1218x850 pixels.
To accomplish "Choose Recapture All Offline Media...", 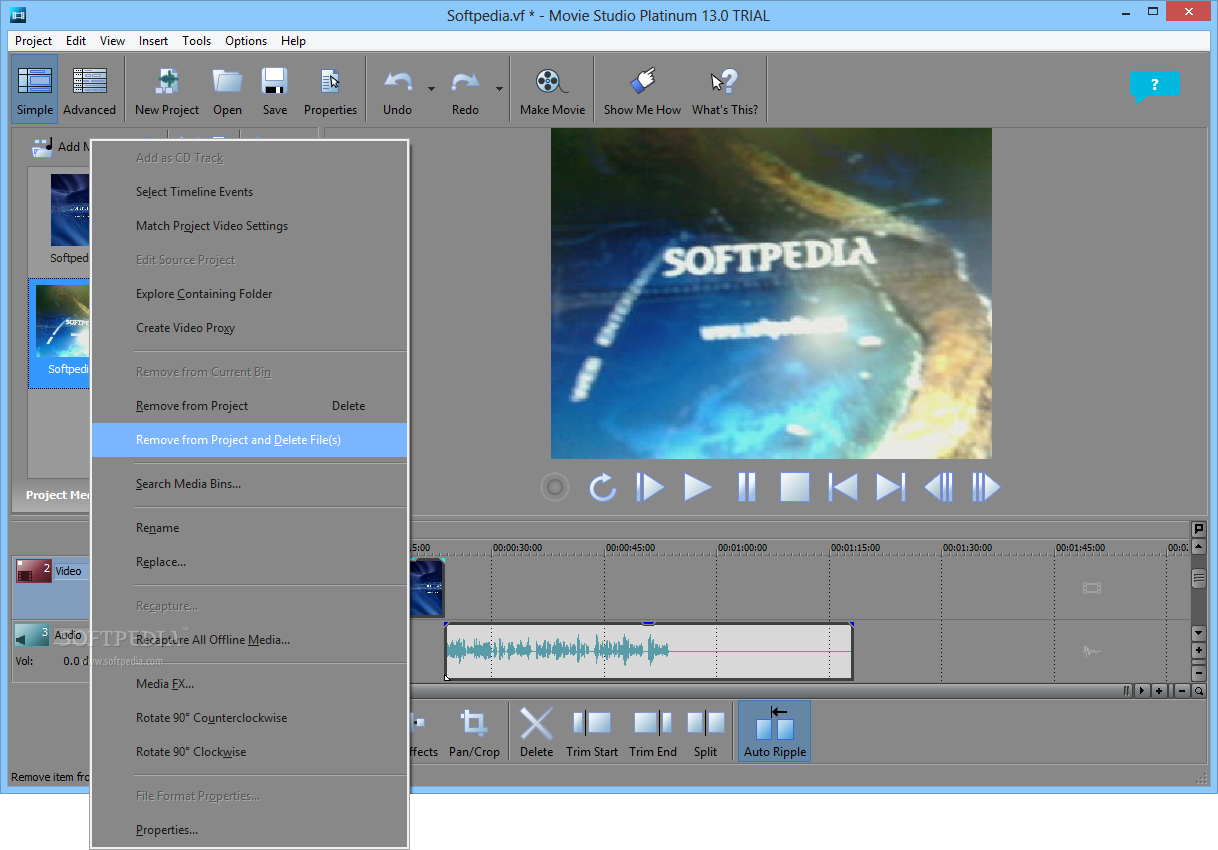I will (x=249, y=640).
